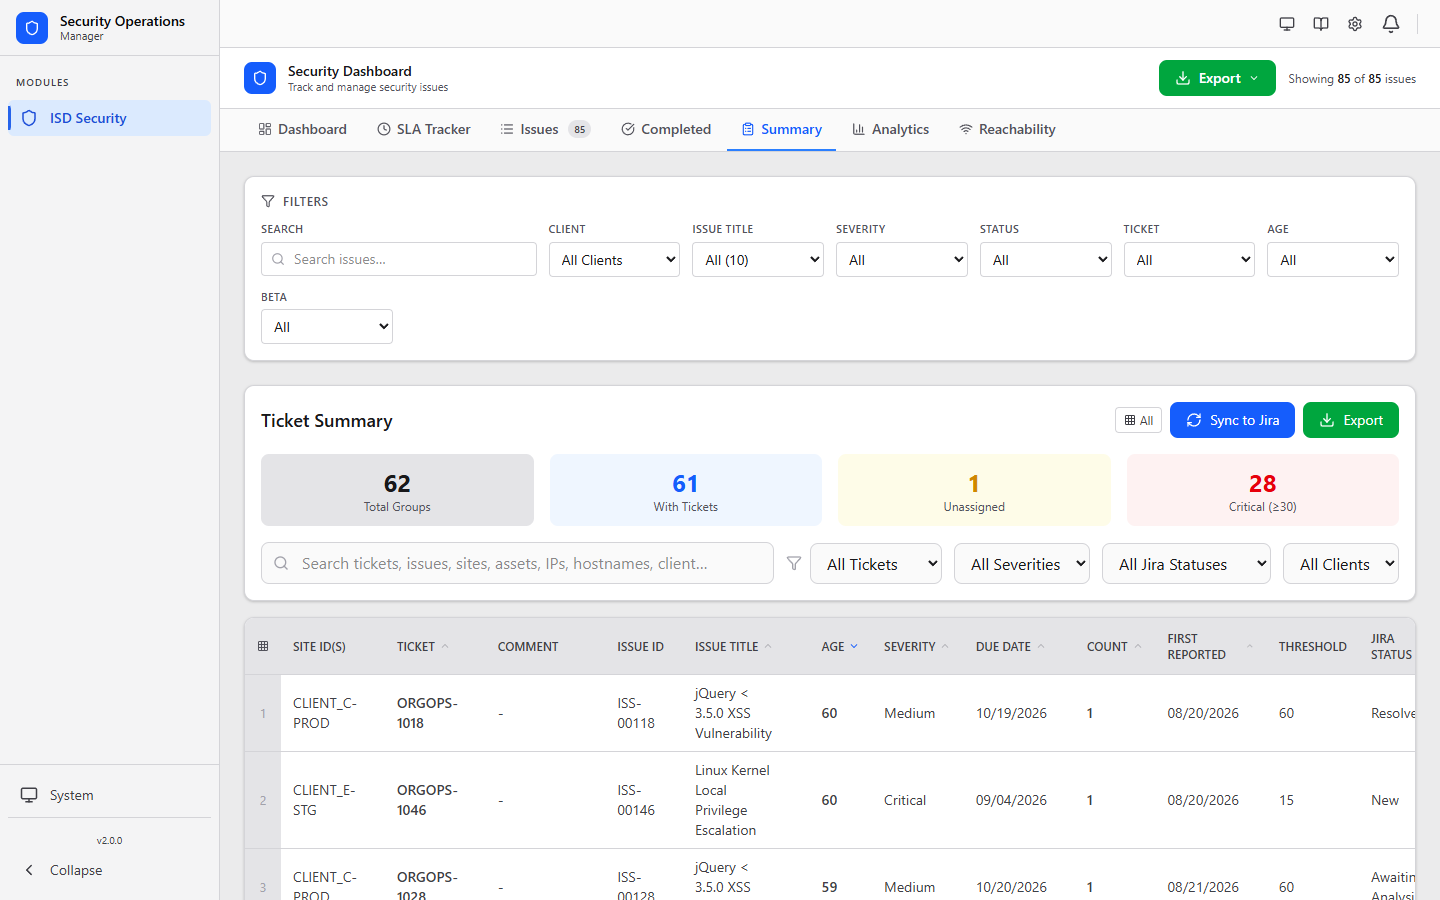Open All Clients dropdown in Ticket Summary

point(1341,564)
